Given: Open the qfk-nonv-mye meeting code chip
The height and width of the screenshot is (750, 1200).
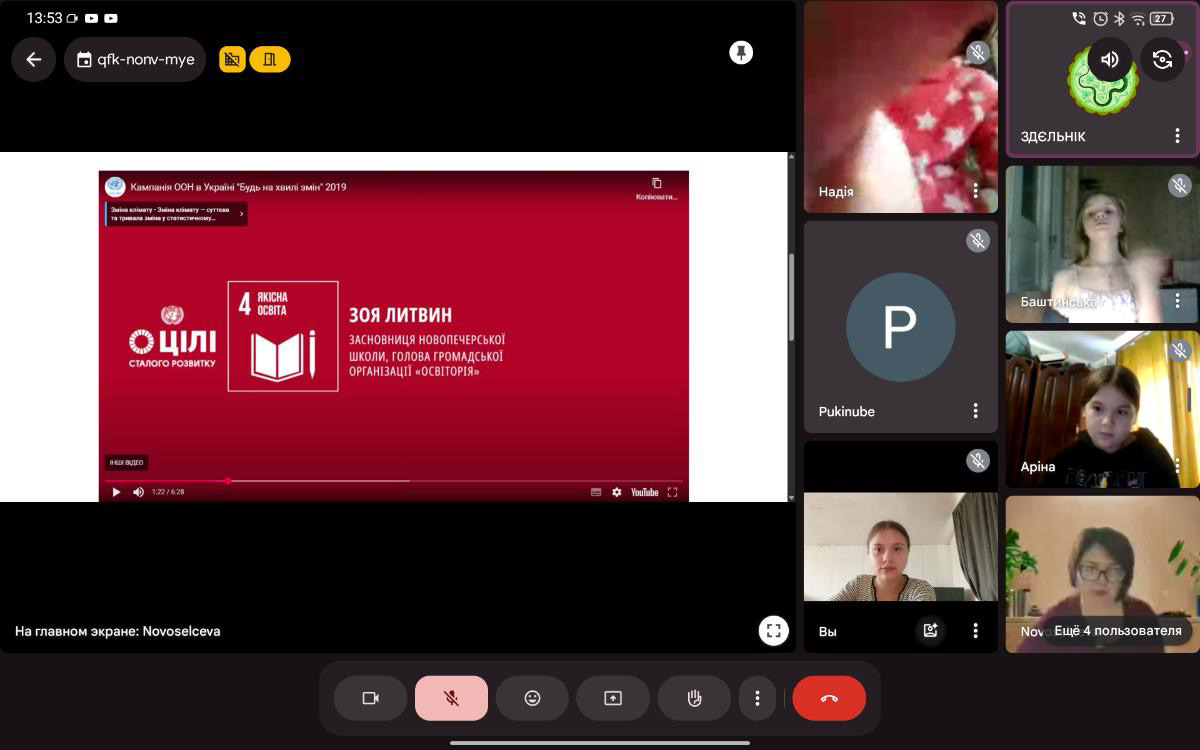Looking at the screenshot, I should [135, 60].
